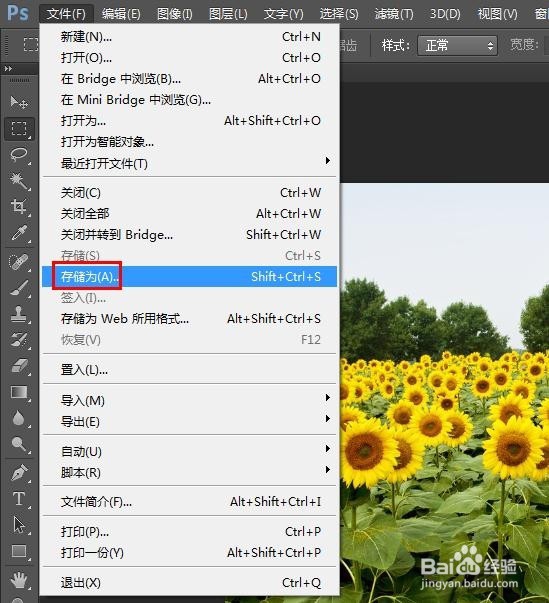Select the Rectangle shape tool
This screenshot has height=603, width=549.
tap(19, 551)
